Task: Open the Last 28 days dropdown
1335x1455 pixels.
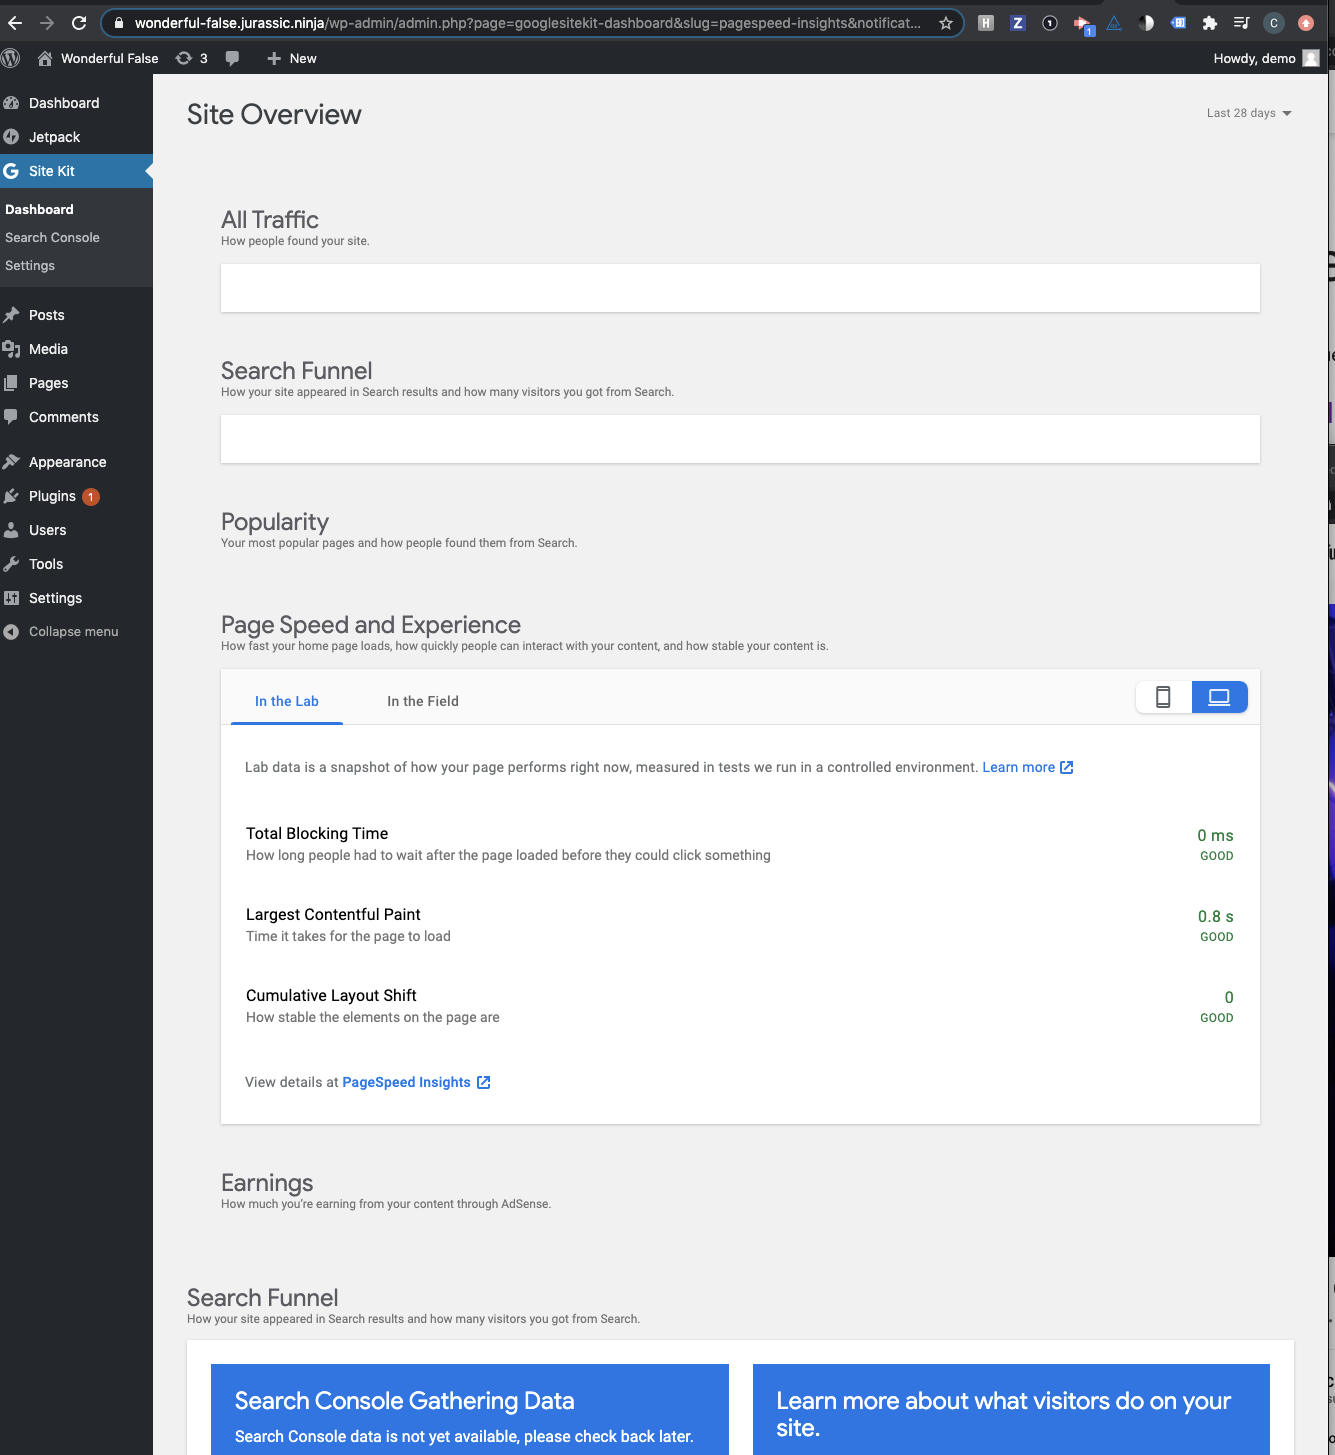Action: coord(1248,113)
